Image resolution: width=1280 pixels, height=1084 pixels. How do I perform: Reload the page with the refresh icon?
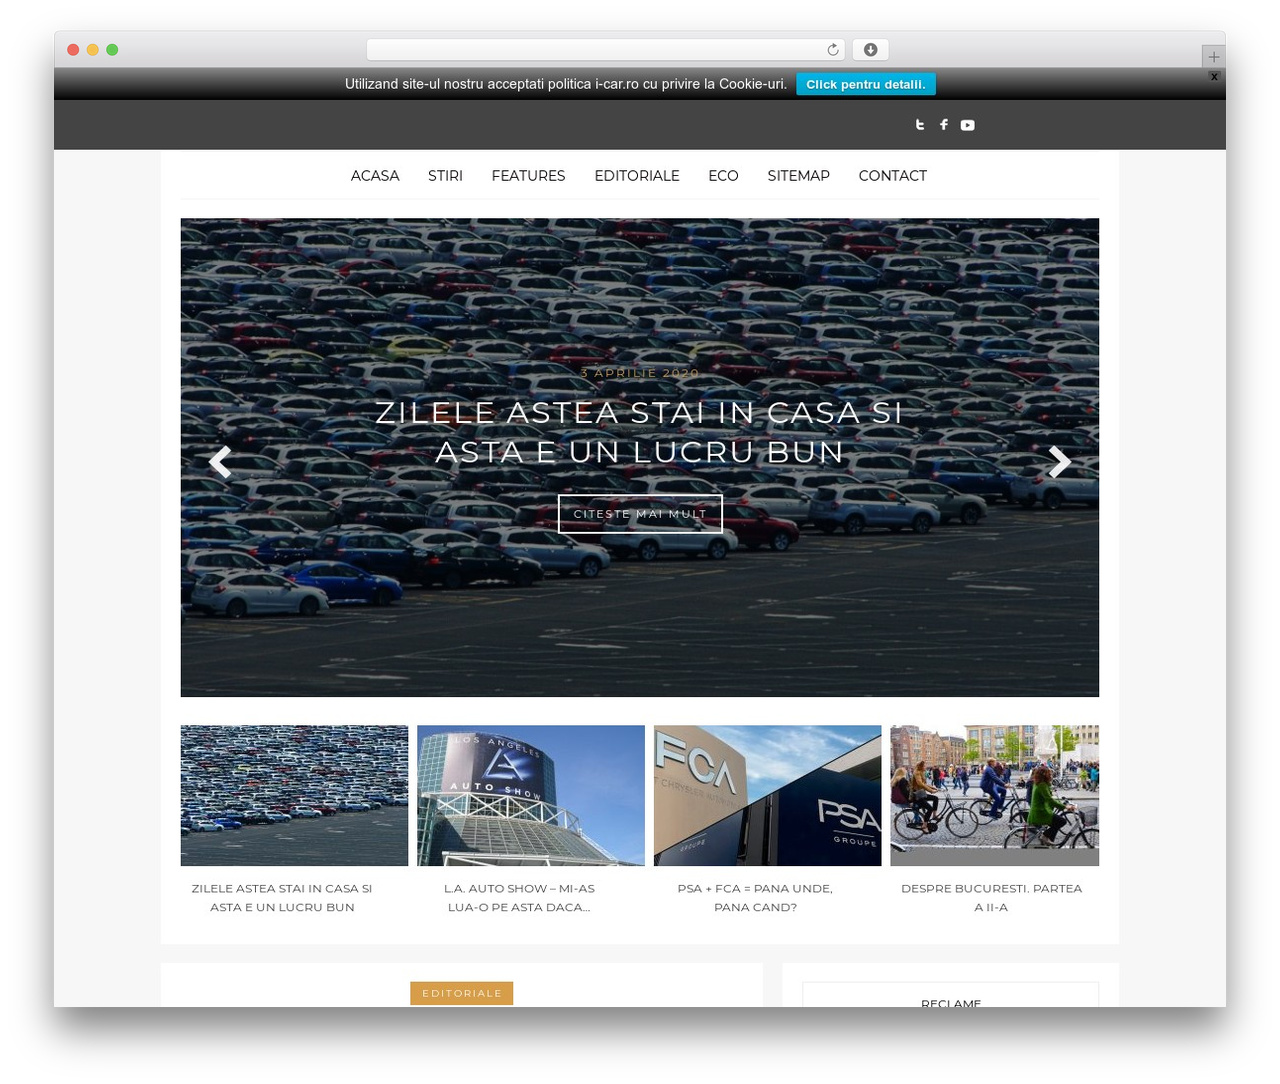click(x=833, y=50)
